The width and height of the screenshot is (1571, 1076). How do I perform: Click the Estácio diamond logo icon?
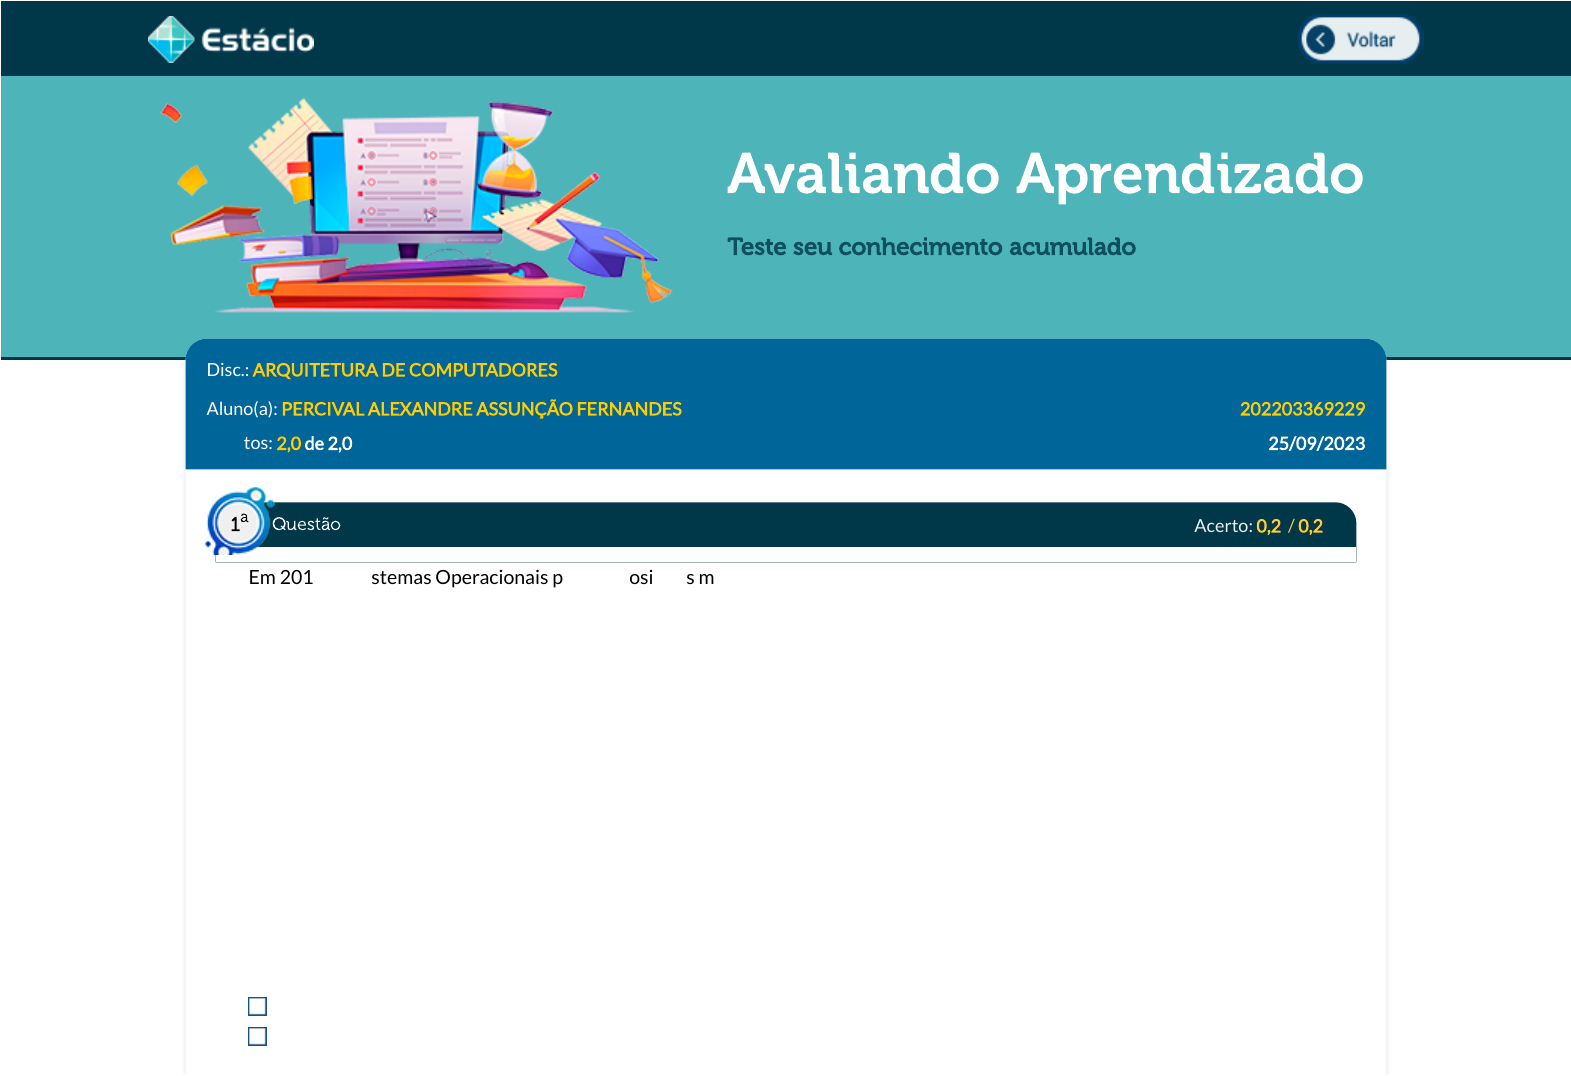[170, 40]
